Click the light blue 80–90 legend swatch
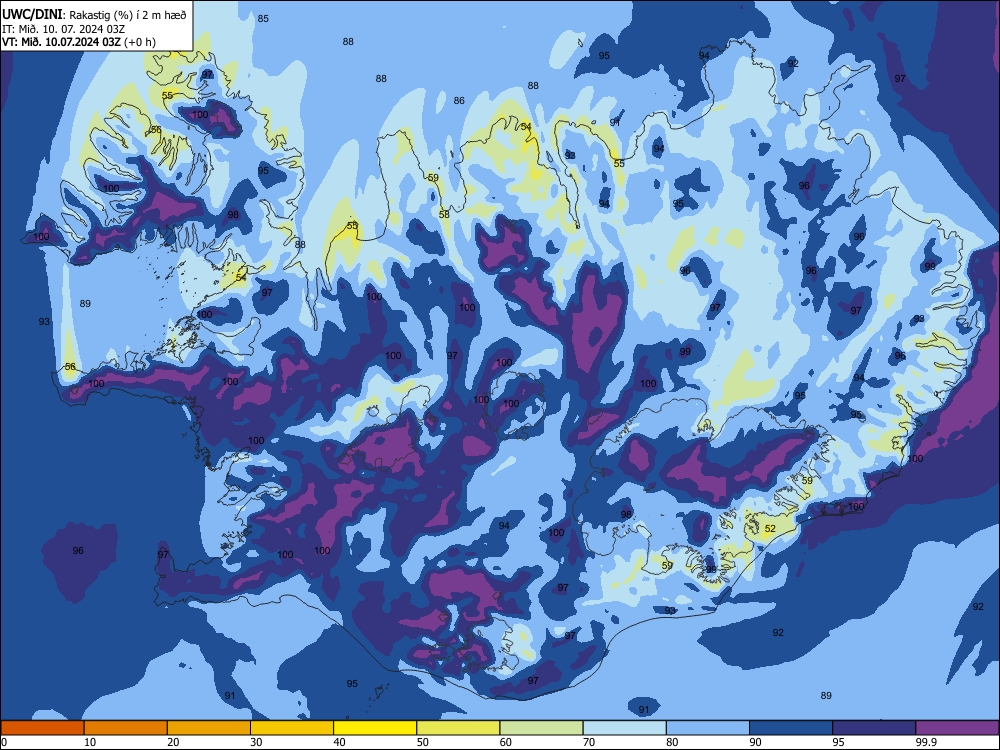This screenshot has height=750, width=1000. (x=708, y=728)
